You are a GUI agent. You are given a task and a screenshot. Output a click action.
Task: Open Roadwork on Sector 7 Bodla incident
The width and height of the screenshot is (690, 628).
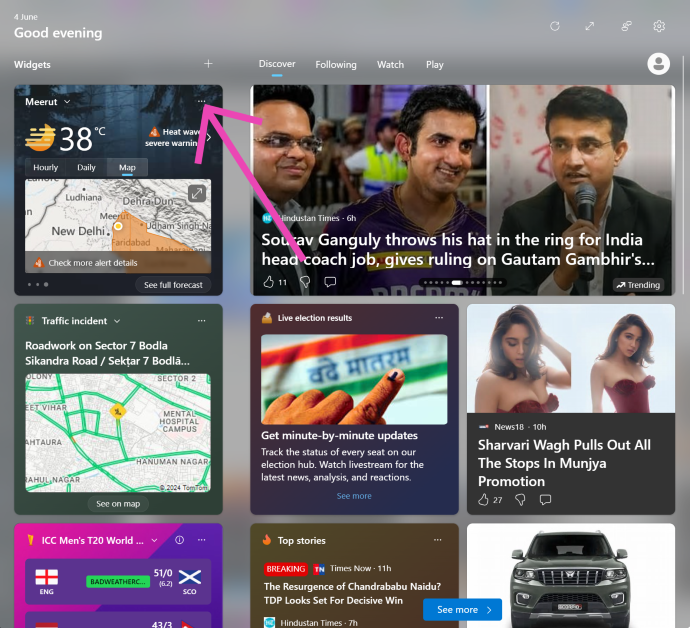(x=107, y=353)
